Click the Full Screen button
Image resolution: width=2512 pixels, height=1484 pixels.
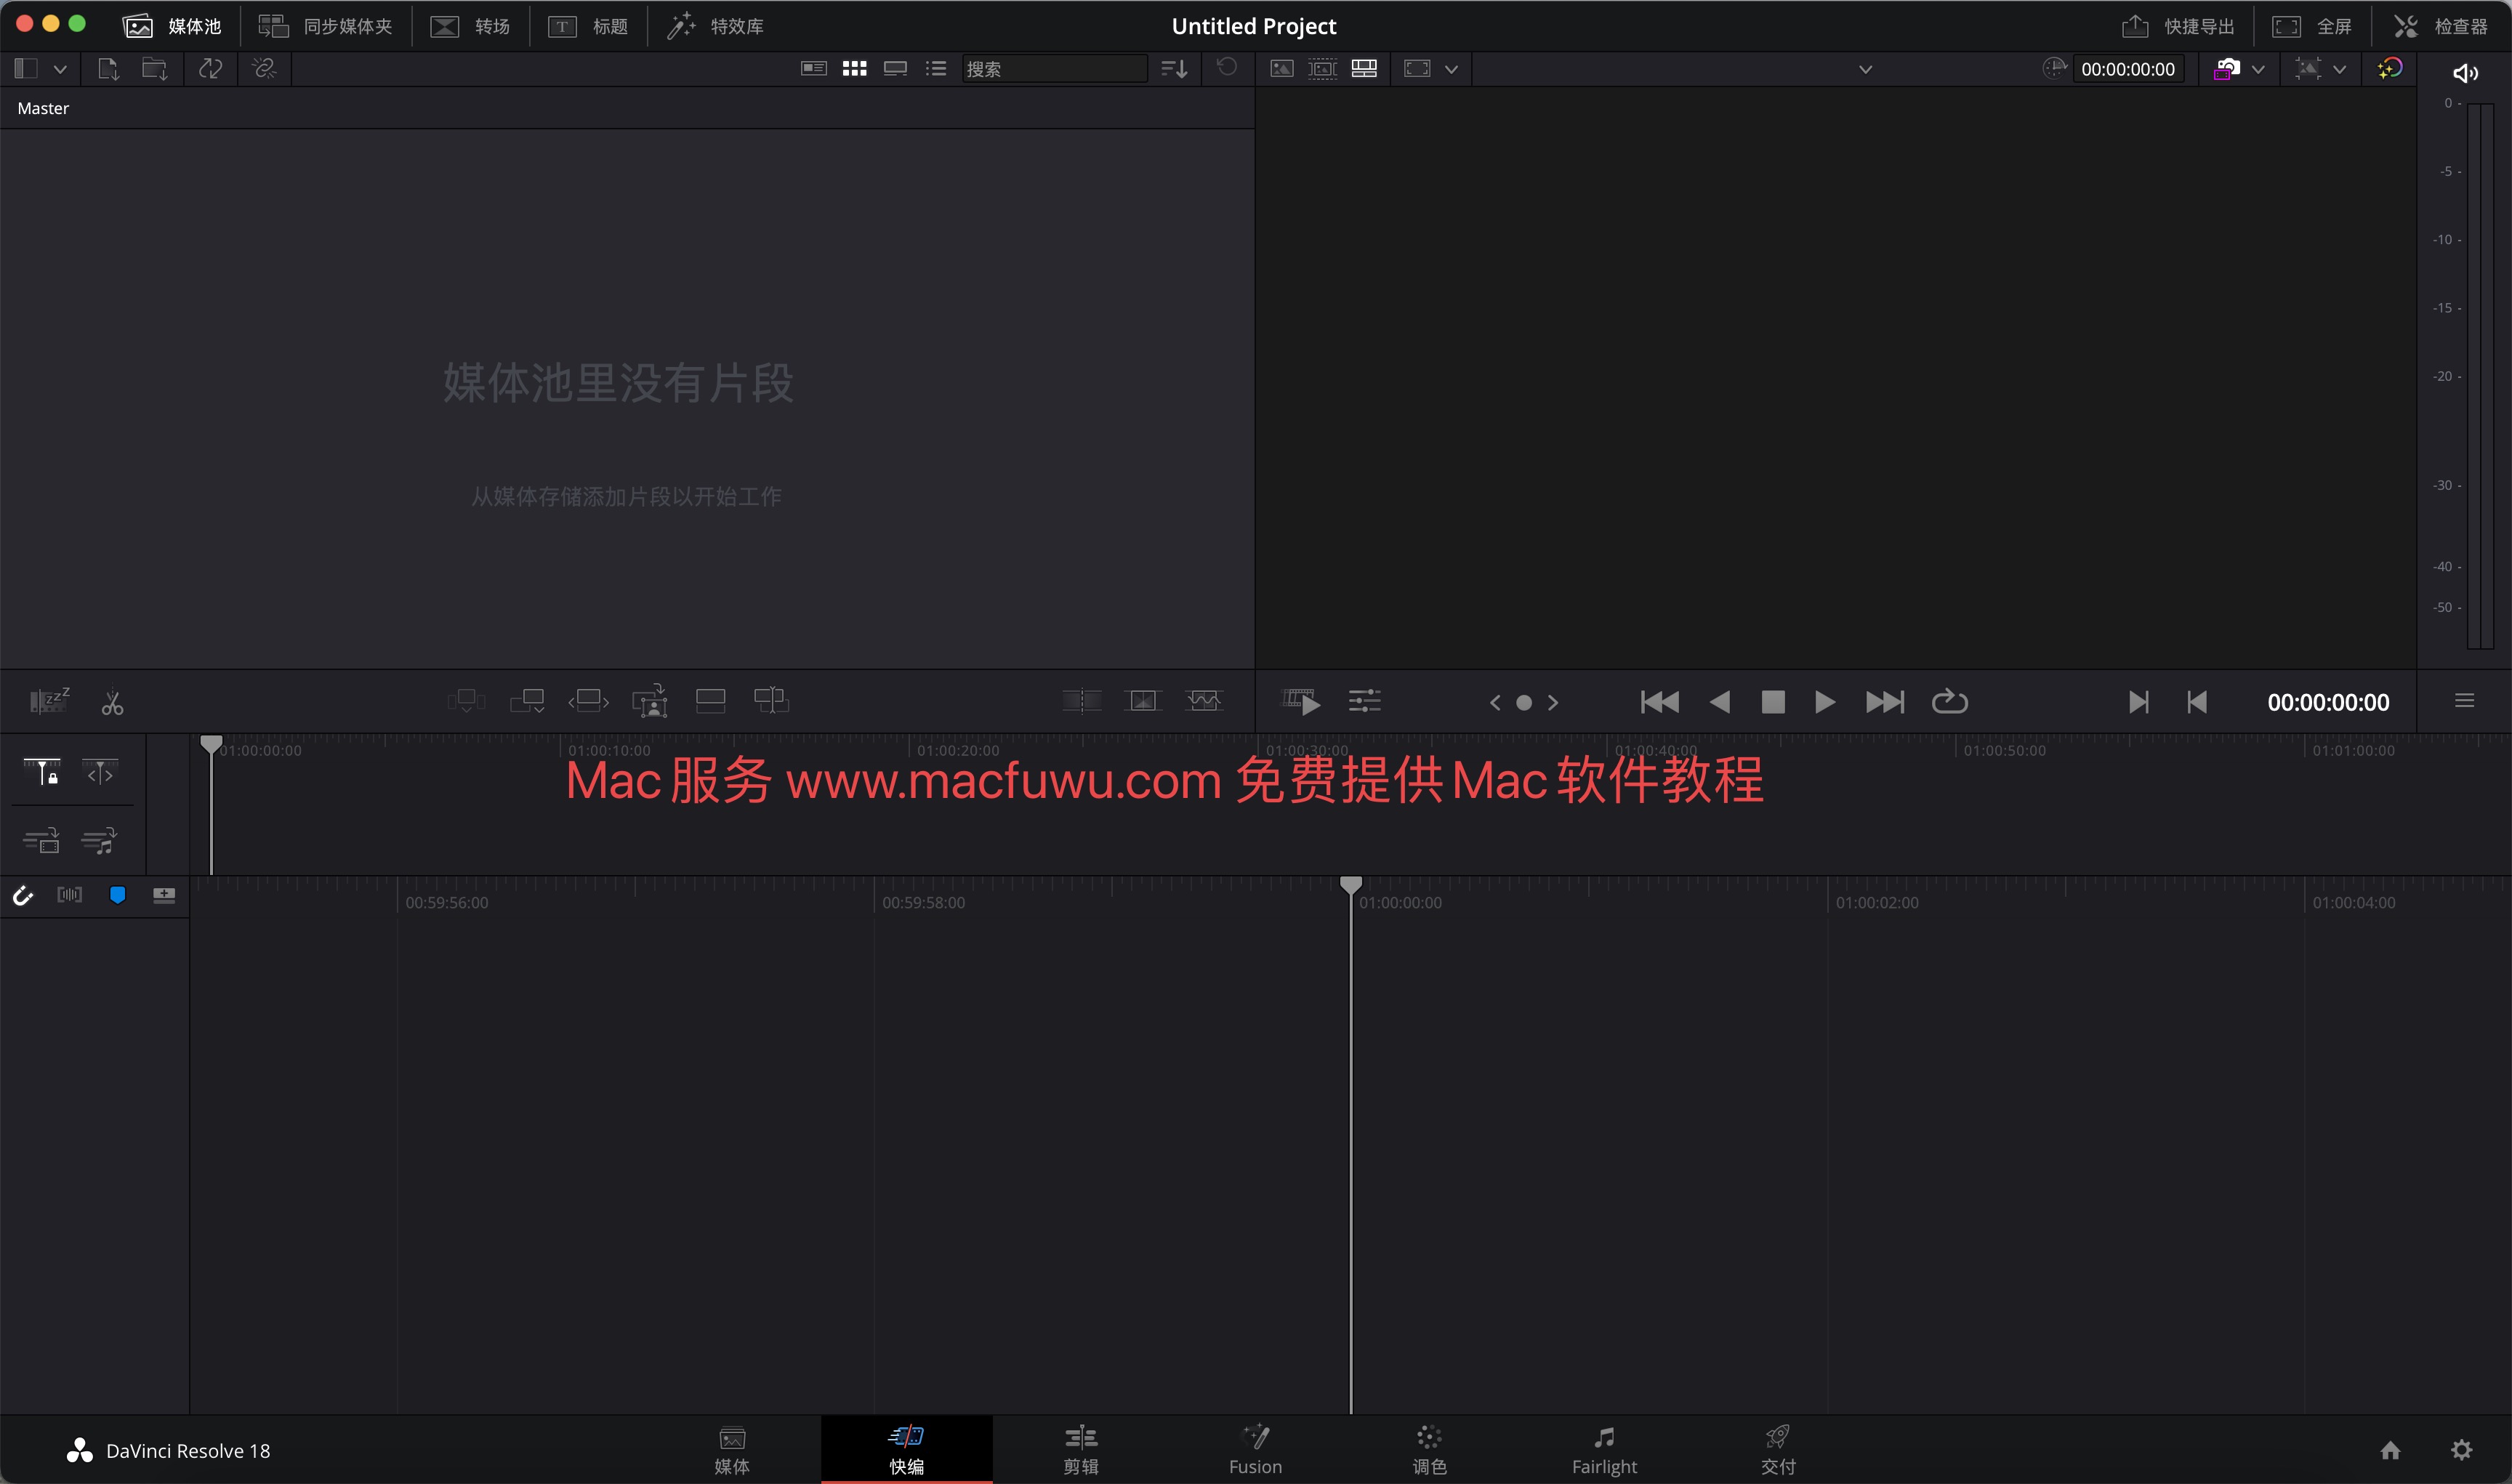point(2311,26)
